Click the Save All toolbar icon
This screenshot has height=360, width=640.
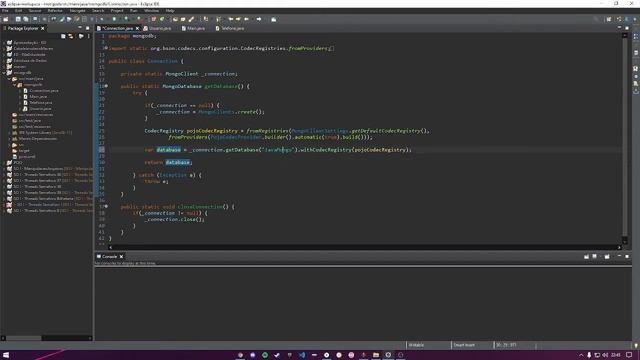[26, 19]
